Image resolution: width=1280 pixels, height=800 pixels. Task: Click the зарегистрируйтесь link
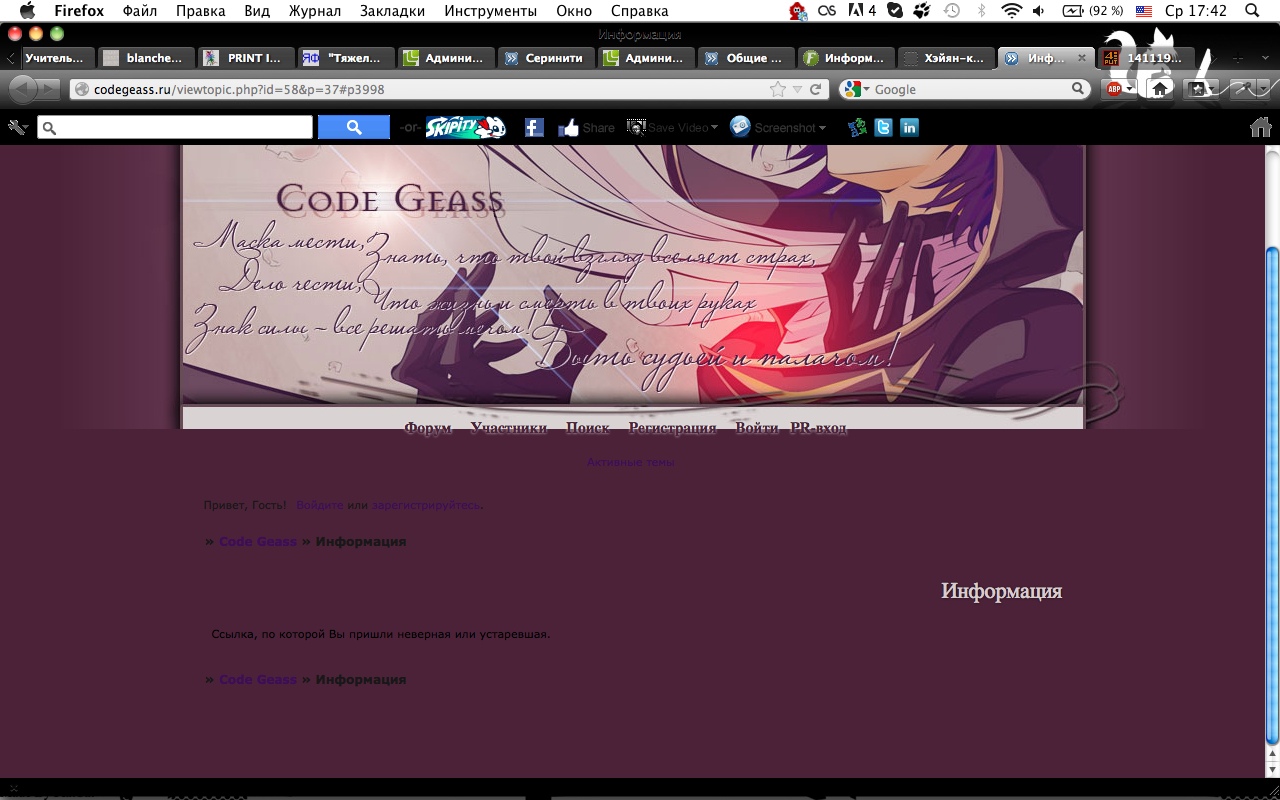click(x=426, y=506)
